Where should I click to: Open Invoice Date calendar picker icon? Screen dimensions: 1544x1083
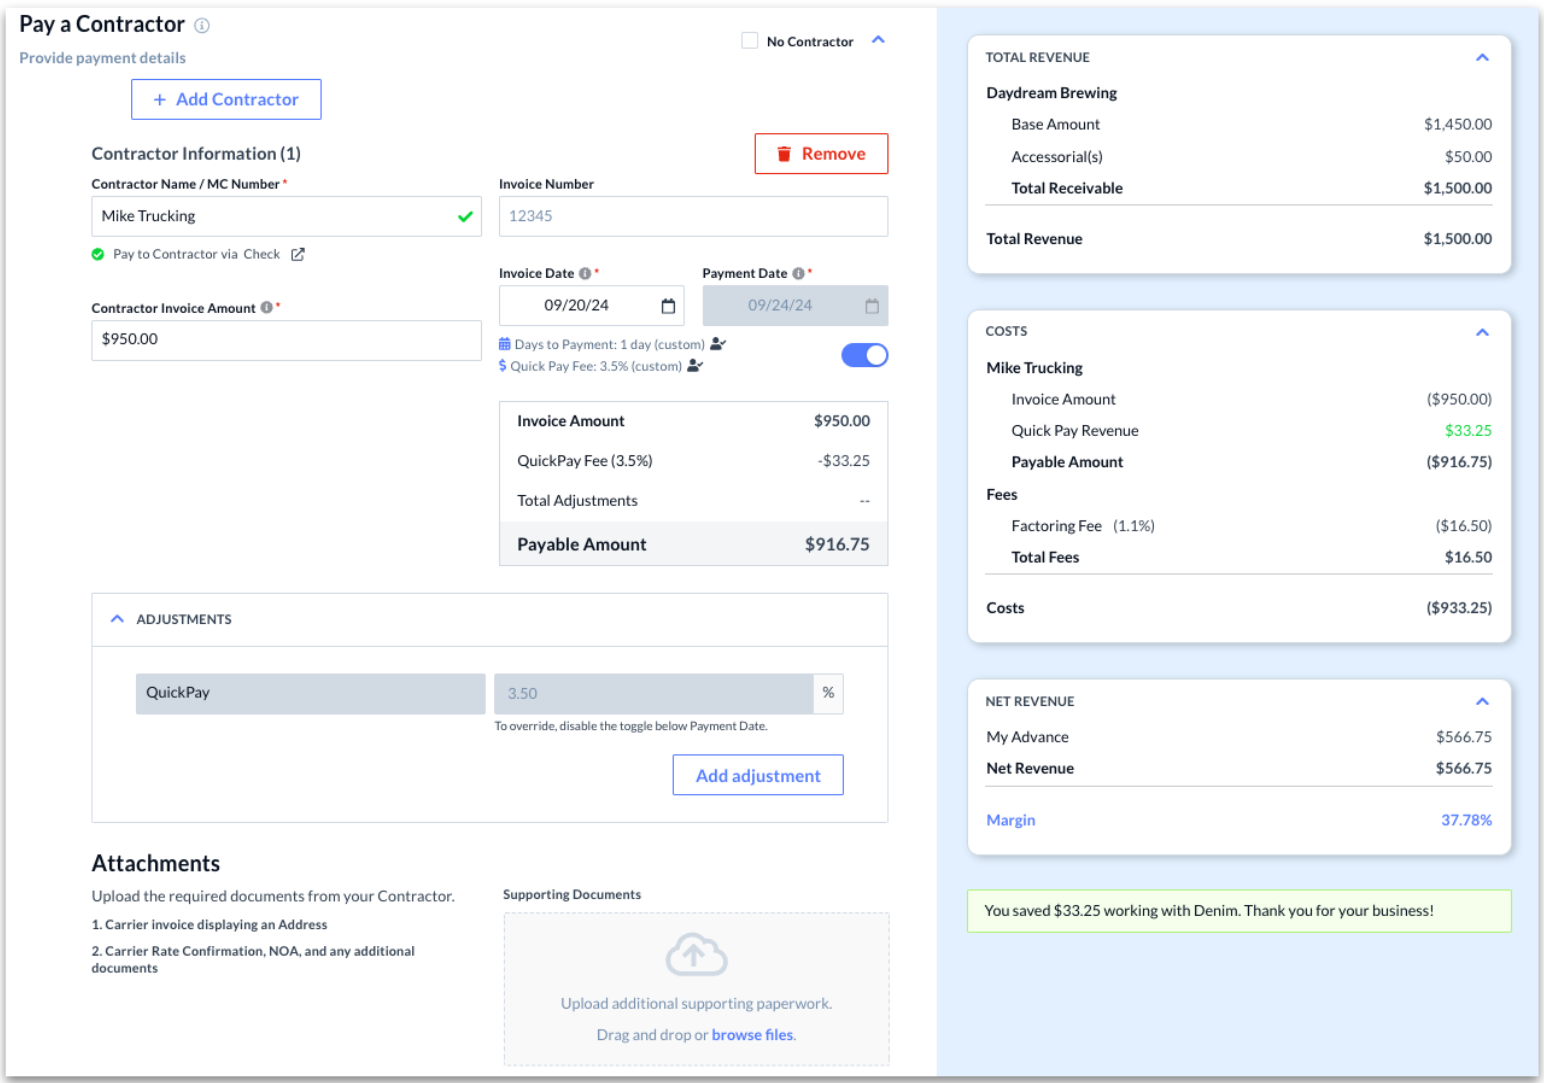point(668,306)
